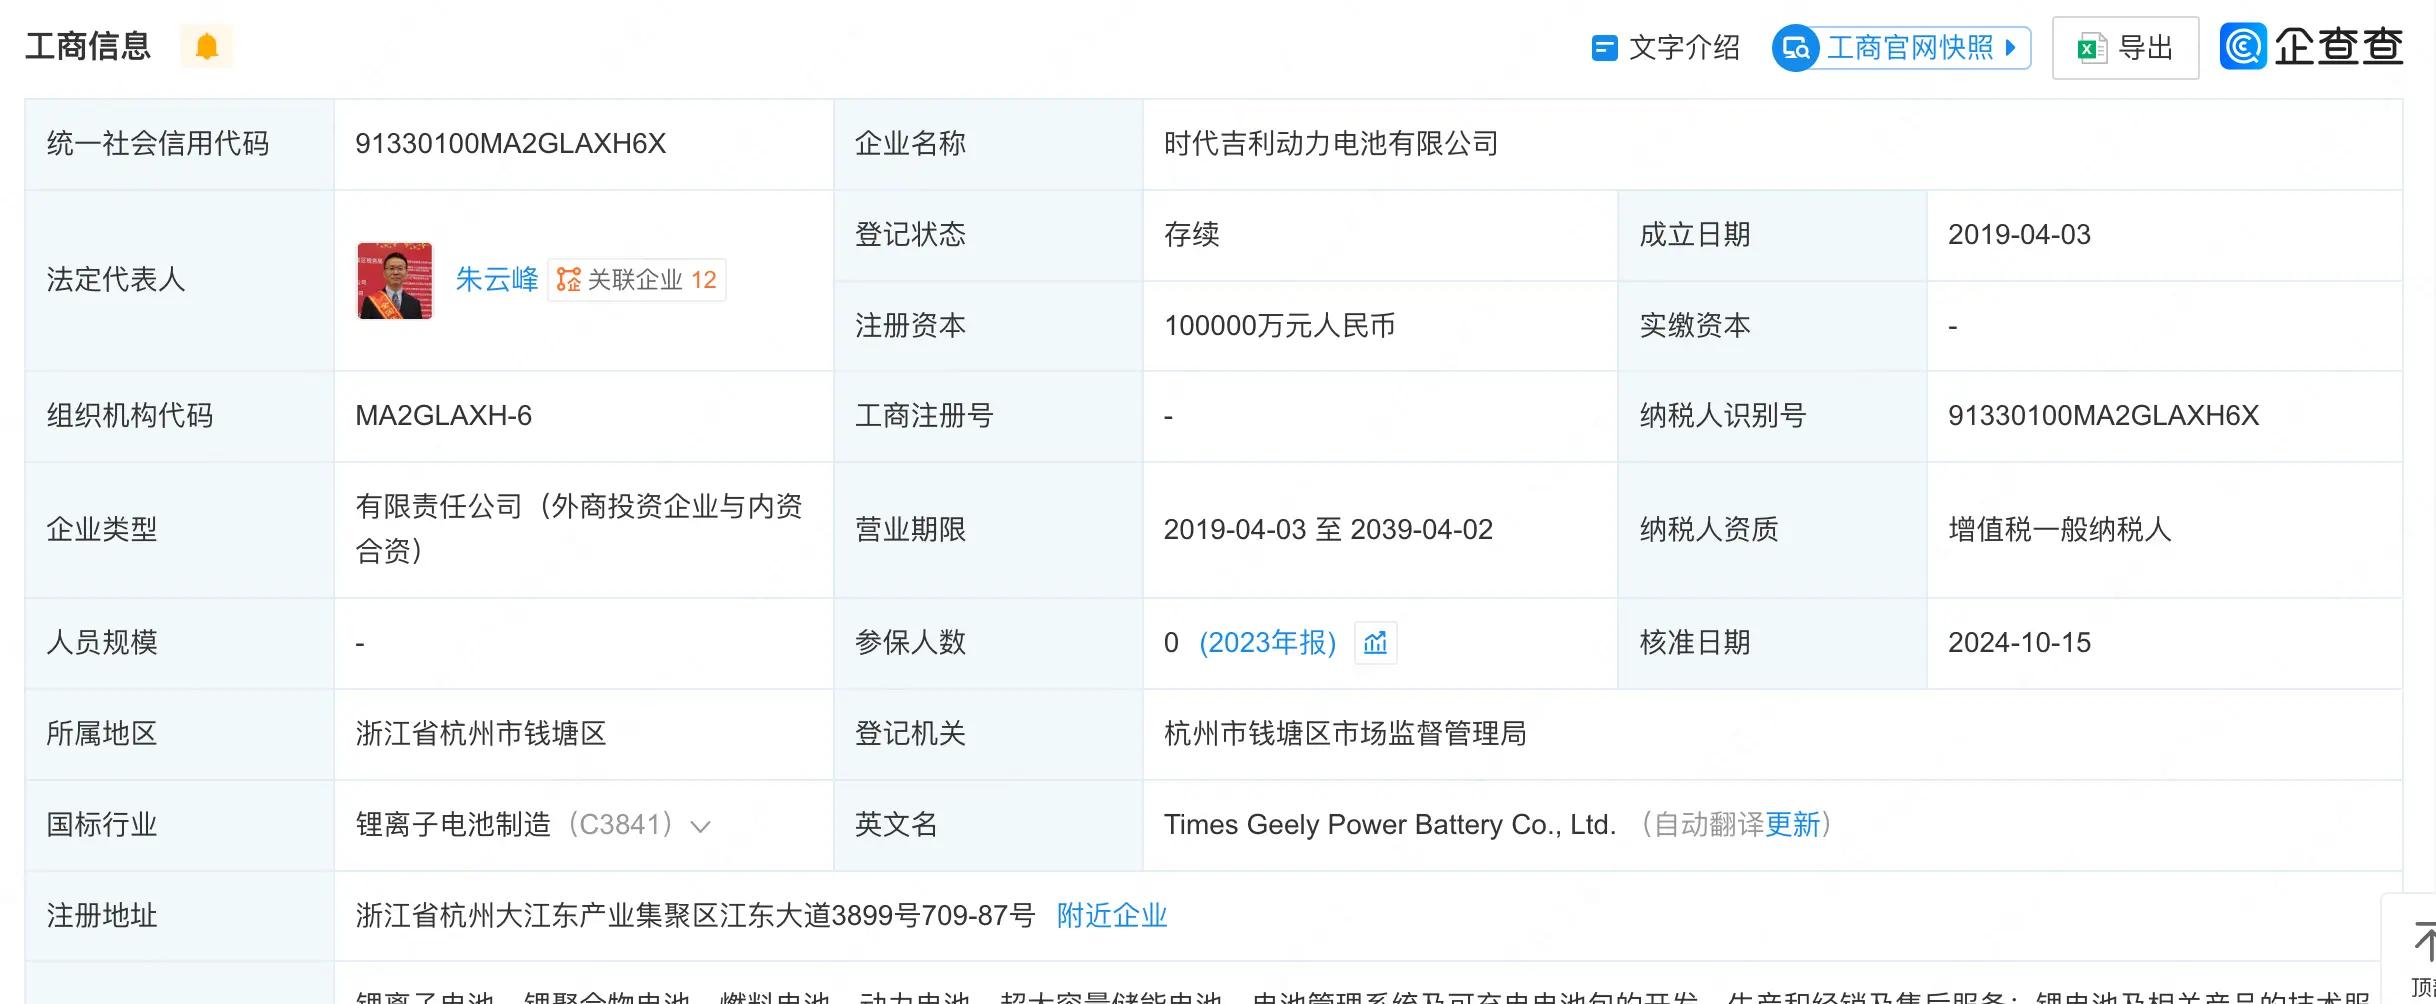The height and width of the screenshot is (1004, 2436).
Task: Click the 工商信息 section heading
Action: tap(88, 47)
